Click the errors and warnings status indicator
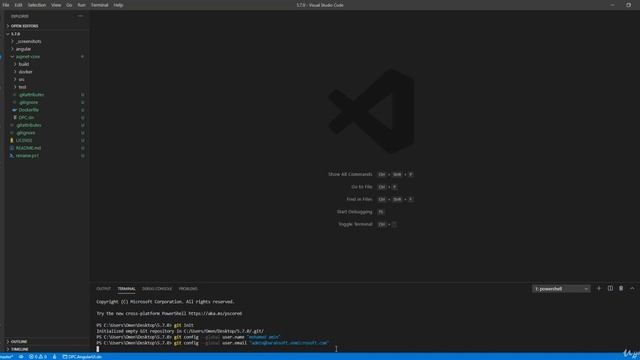Viewport: 640px width, 360px height. [x=38, y=357]
